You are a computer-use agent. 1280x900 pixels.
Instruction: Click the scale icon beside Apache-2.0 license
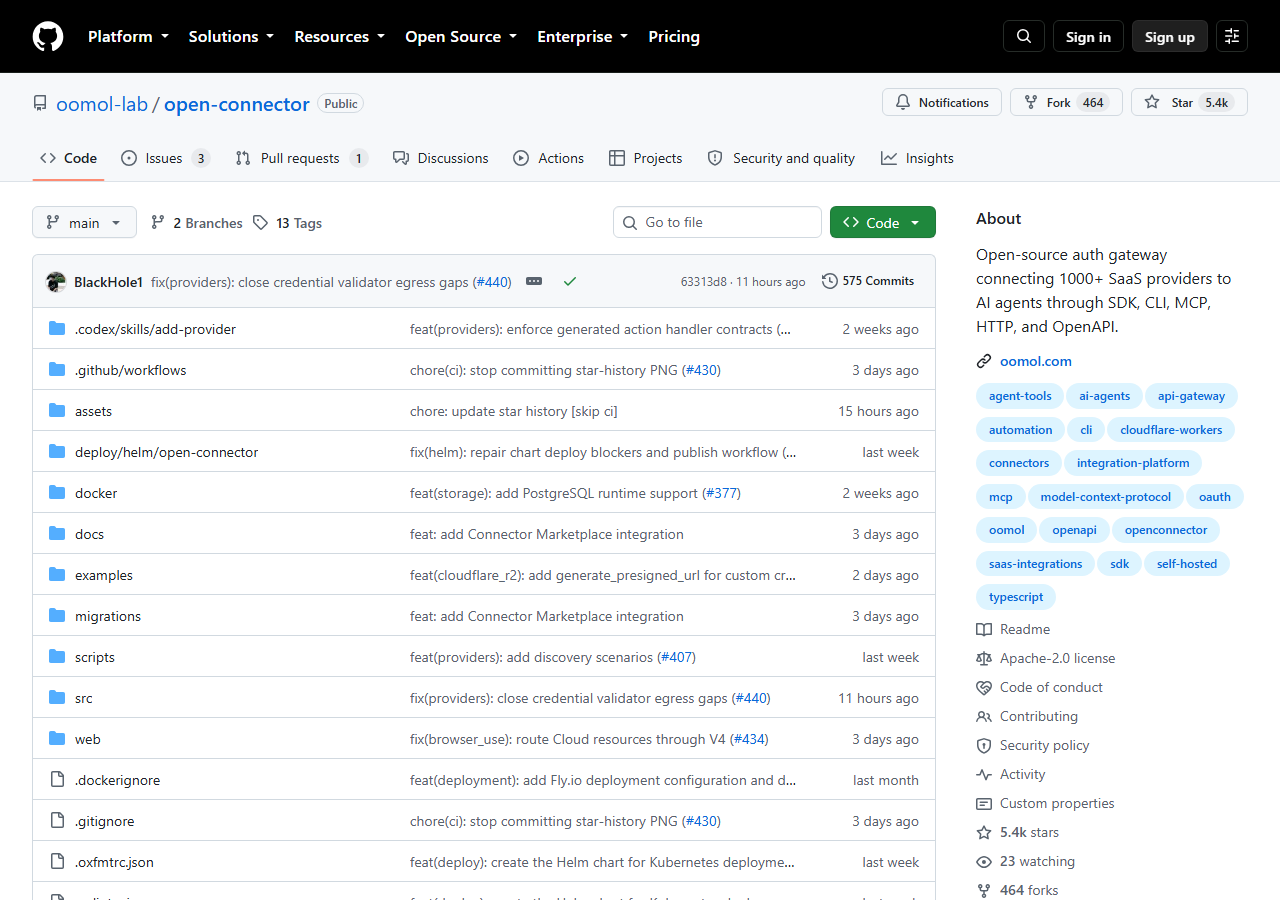(984, 659)
